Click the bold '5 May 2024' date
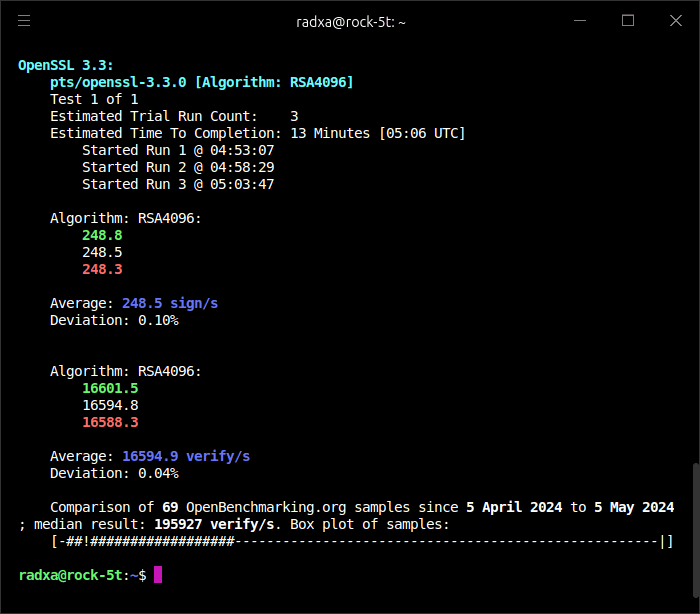 pyautogui.click(x=634, y=507)
